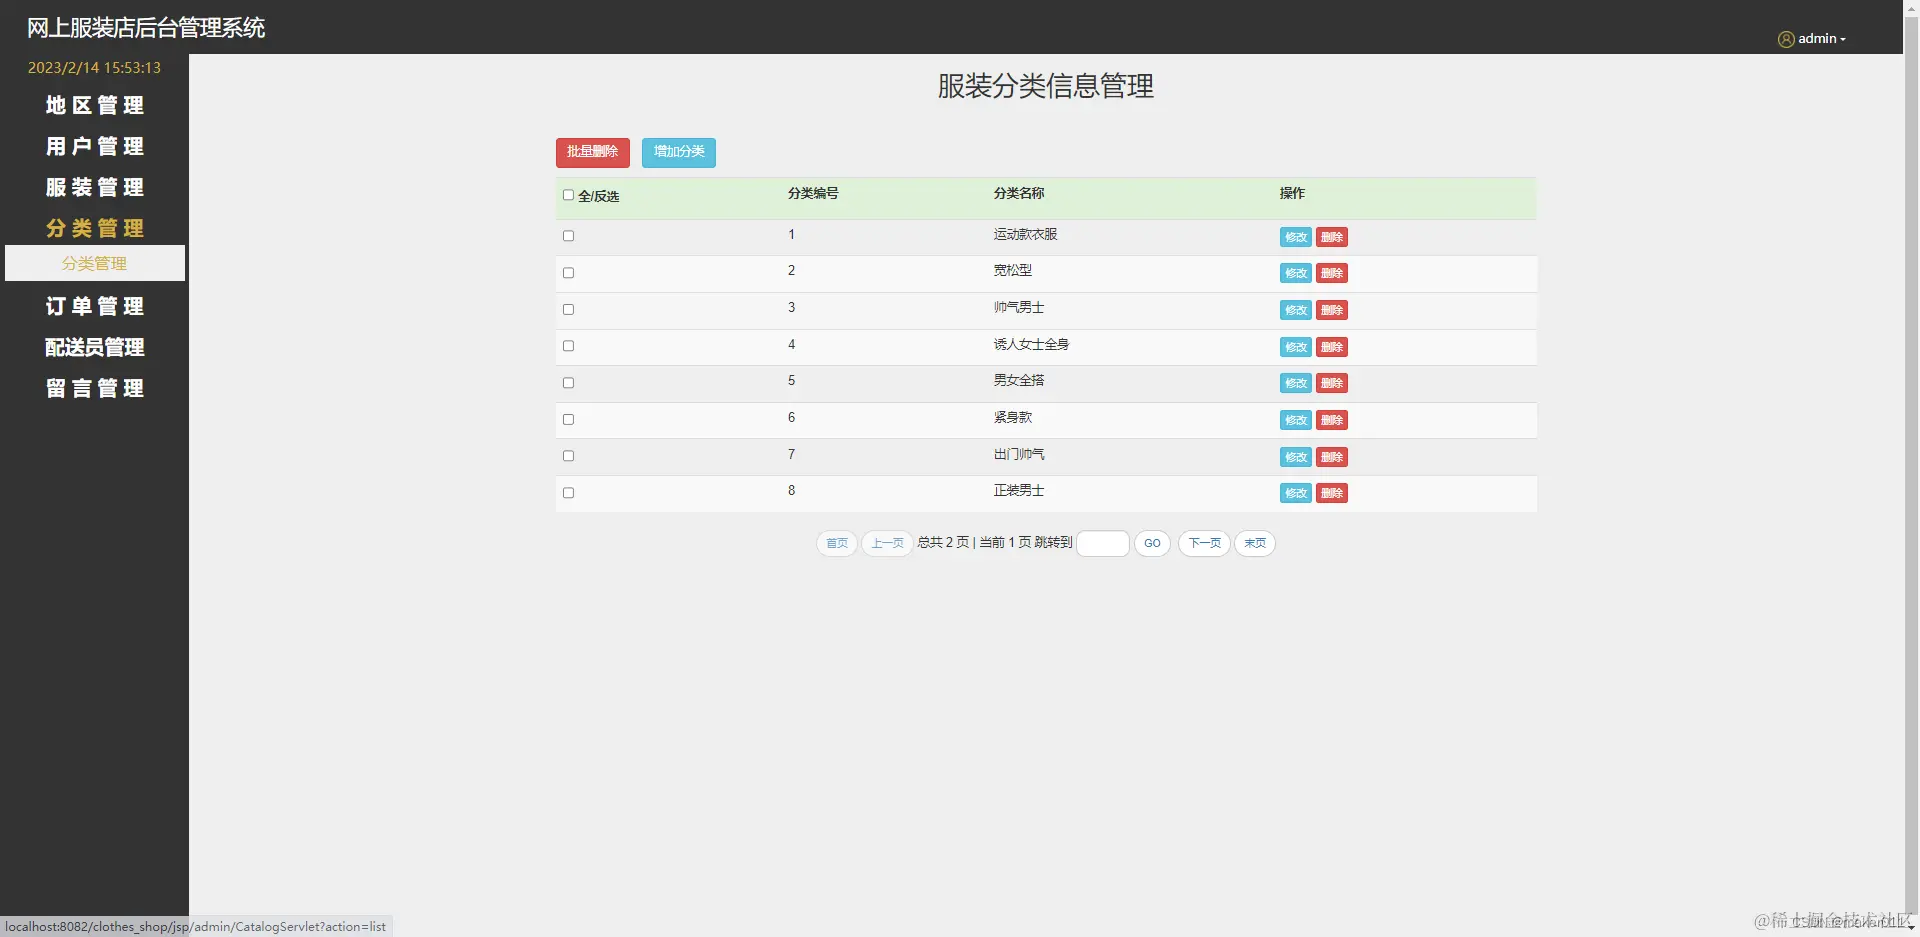The image size is (1920, 937).
Task: Check the box for 宽松型 row
Action: [x=568, y=273]
